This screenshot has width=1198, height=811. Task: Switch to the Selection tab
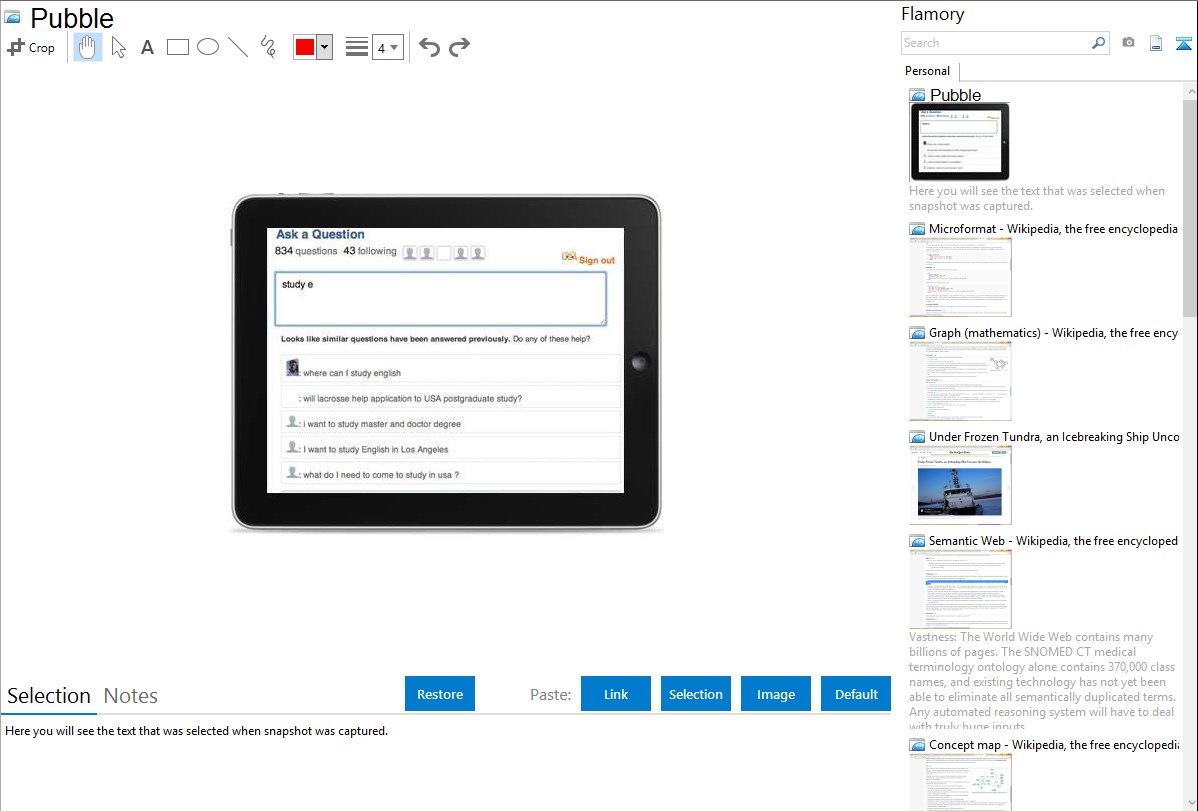click(x=49, y=696)
